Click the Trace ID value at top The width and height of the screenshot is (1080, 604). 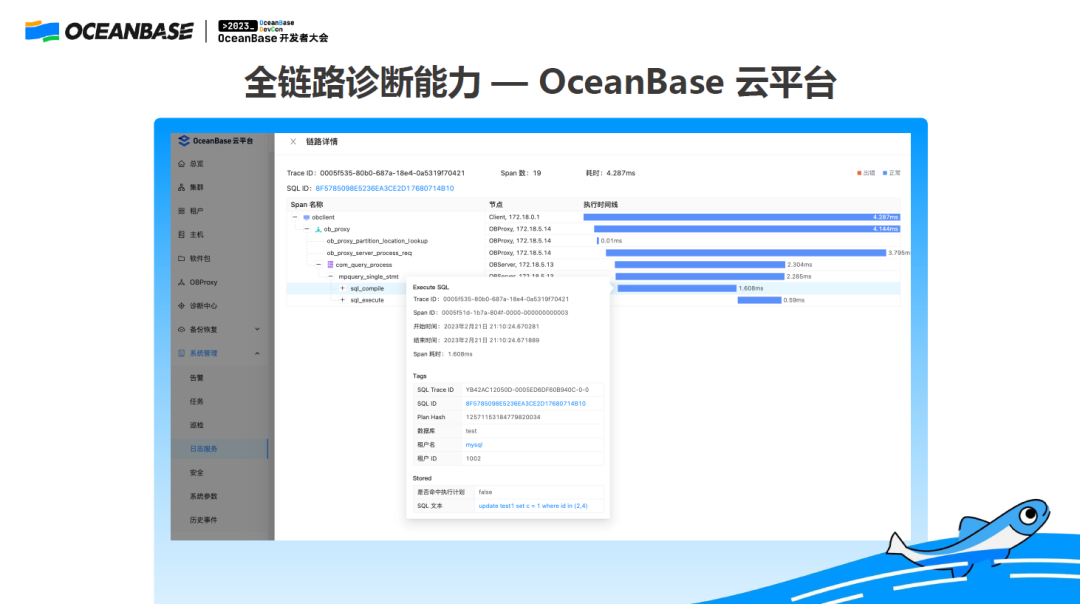pos(392,173)
